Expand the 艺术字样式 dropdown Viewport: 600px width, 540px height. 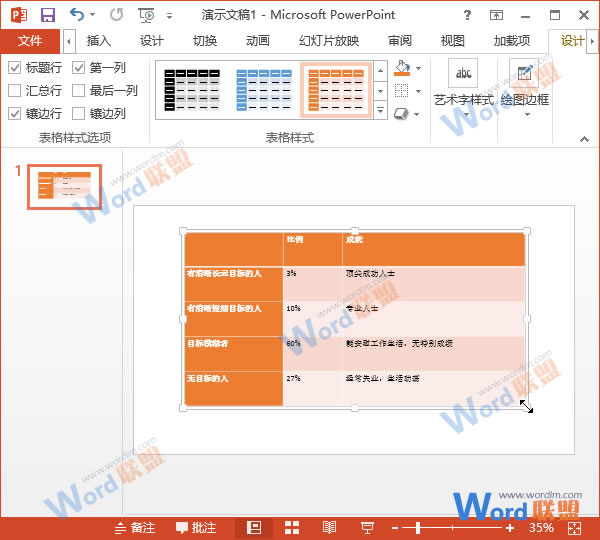pyautogui.click(x=466, y=114)
